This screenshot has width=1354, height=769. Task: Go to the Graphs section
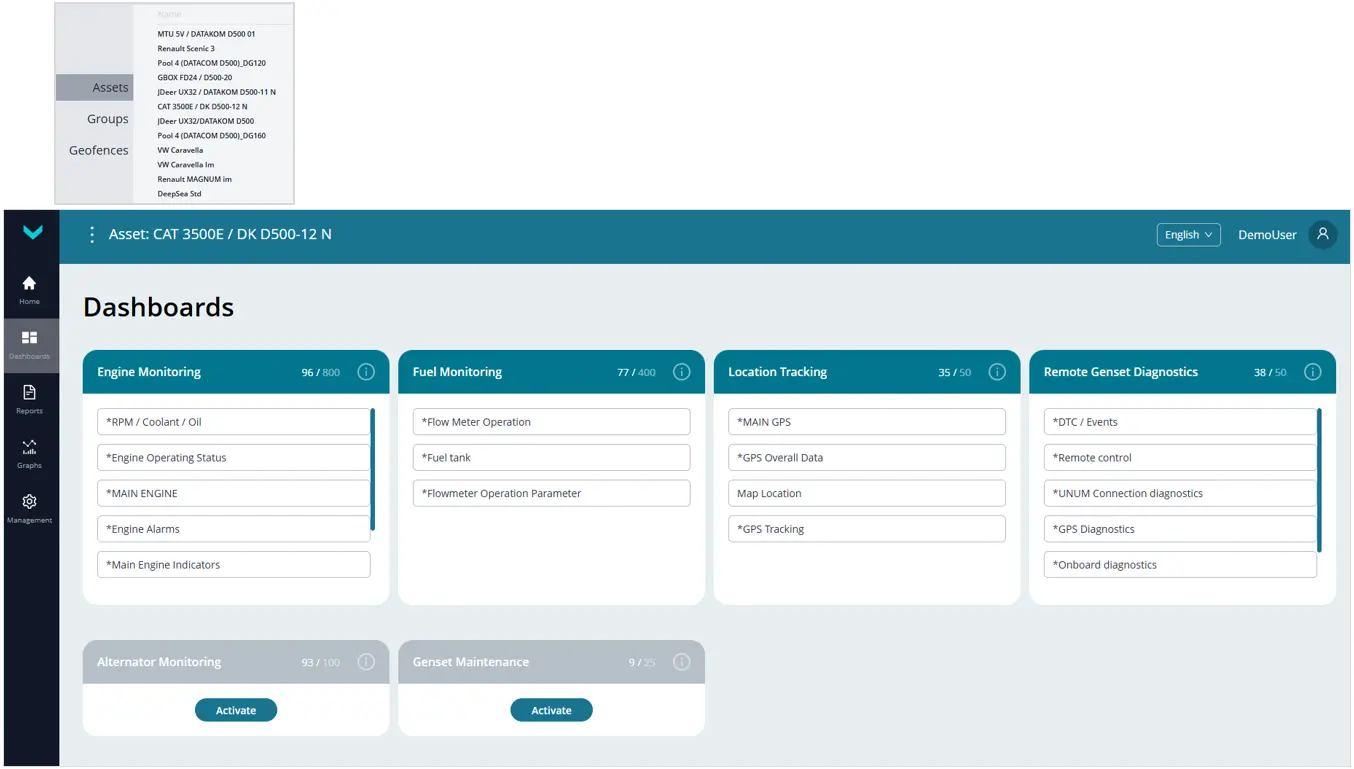pyautogui.click(x=29, y=453)
